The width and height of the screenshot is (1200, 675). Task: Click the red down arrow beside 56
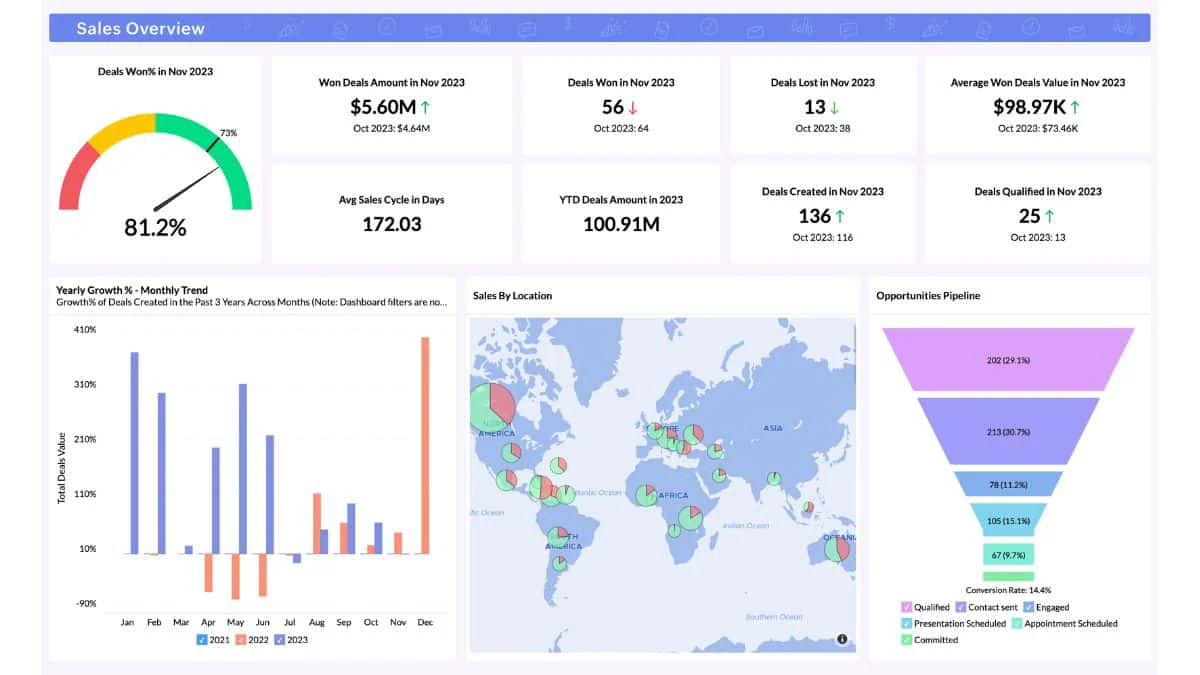coord(633,107)
